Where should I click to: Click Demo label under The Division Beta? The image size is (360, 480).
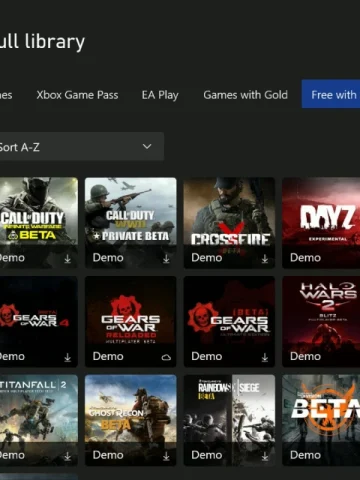(x=305, y=455)
